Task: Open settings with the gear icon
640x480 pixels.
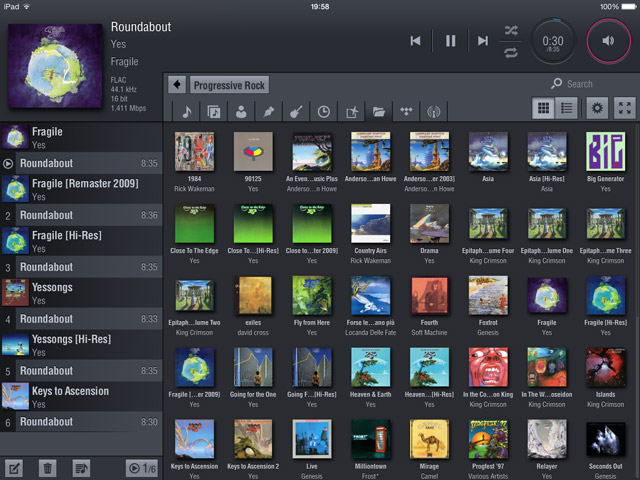Action: (598, 109)
